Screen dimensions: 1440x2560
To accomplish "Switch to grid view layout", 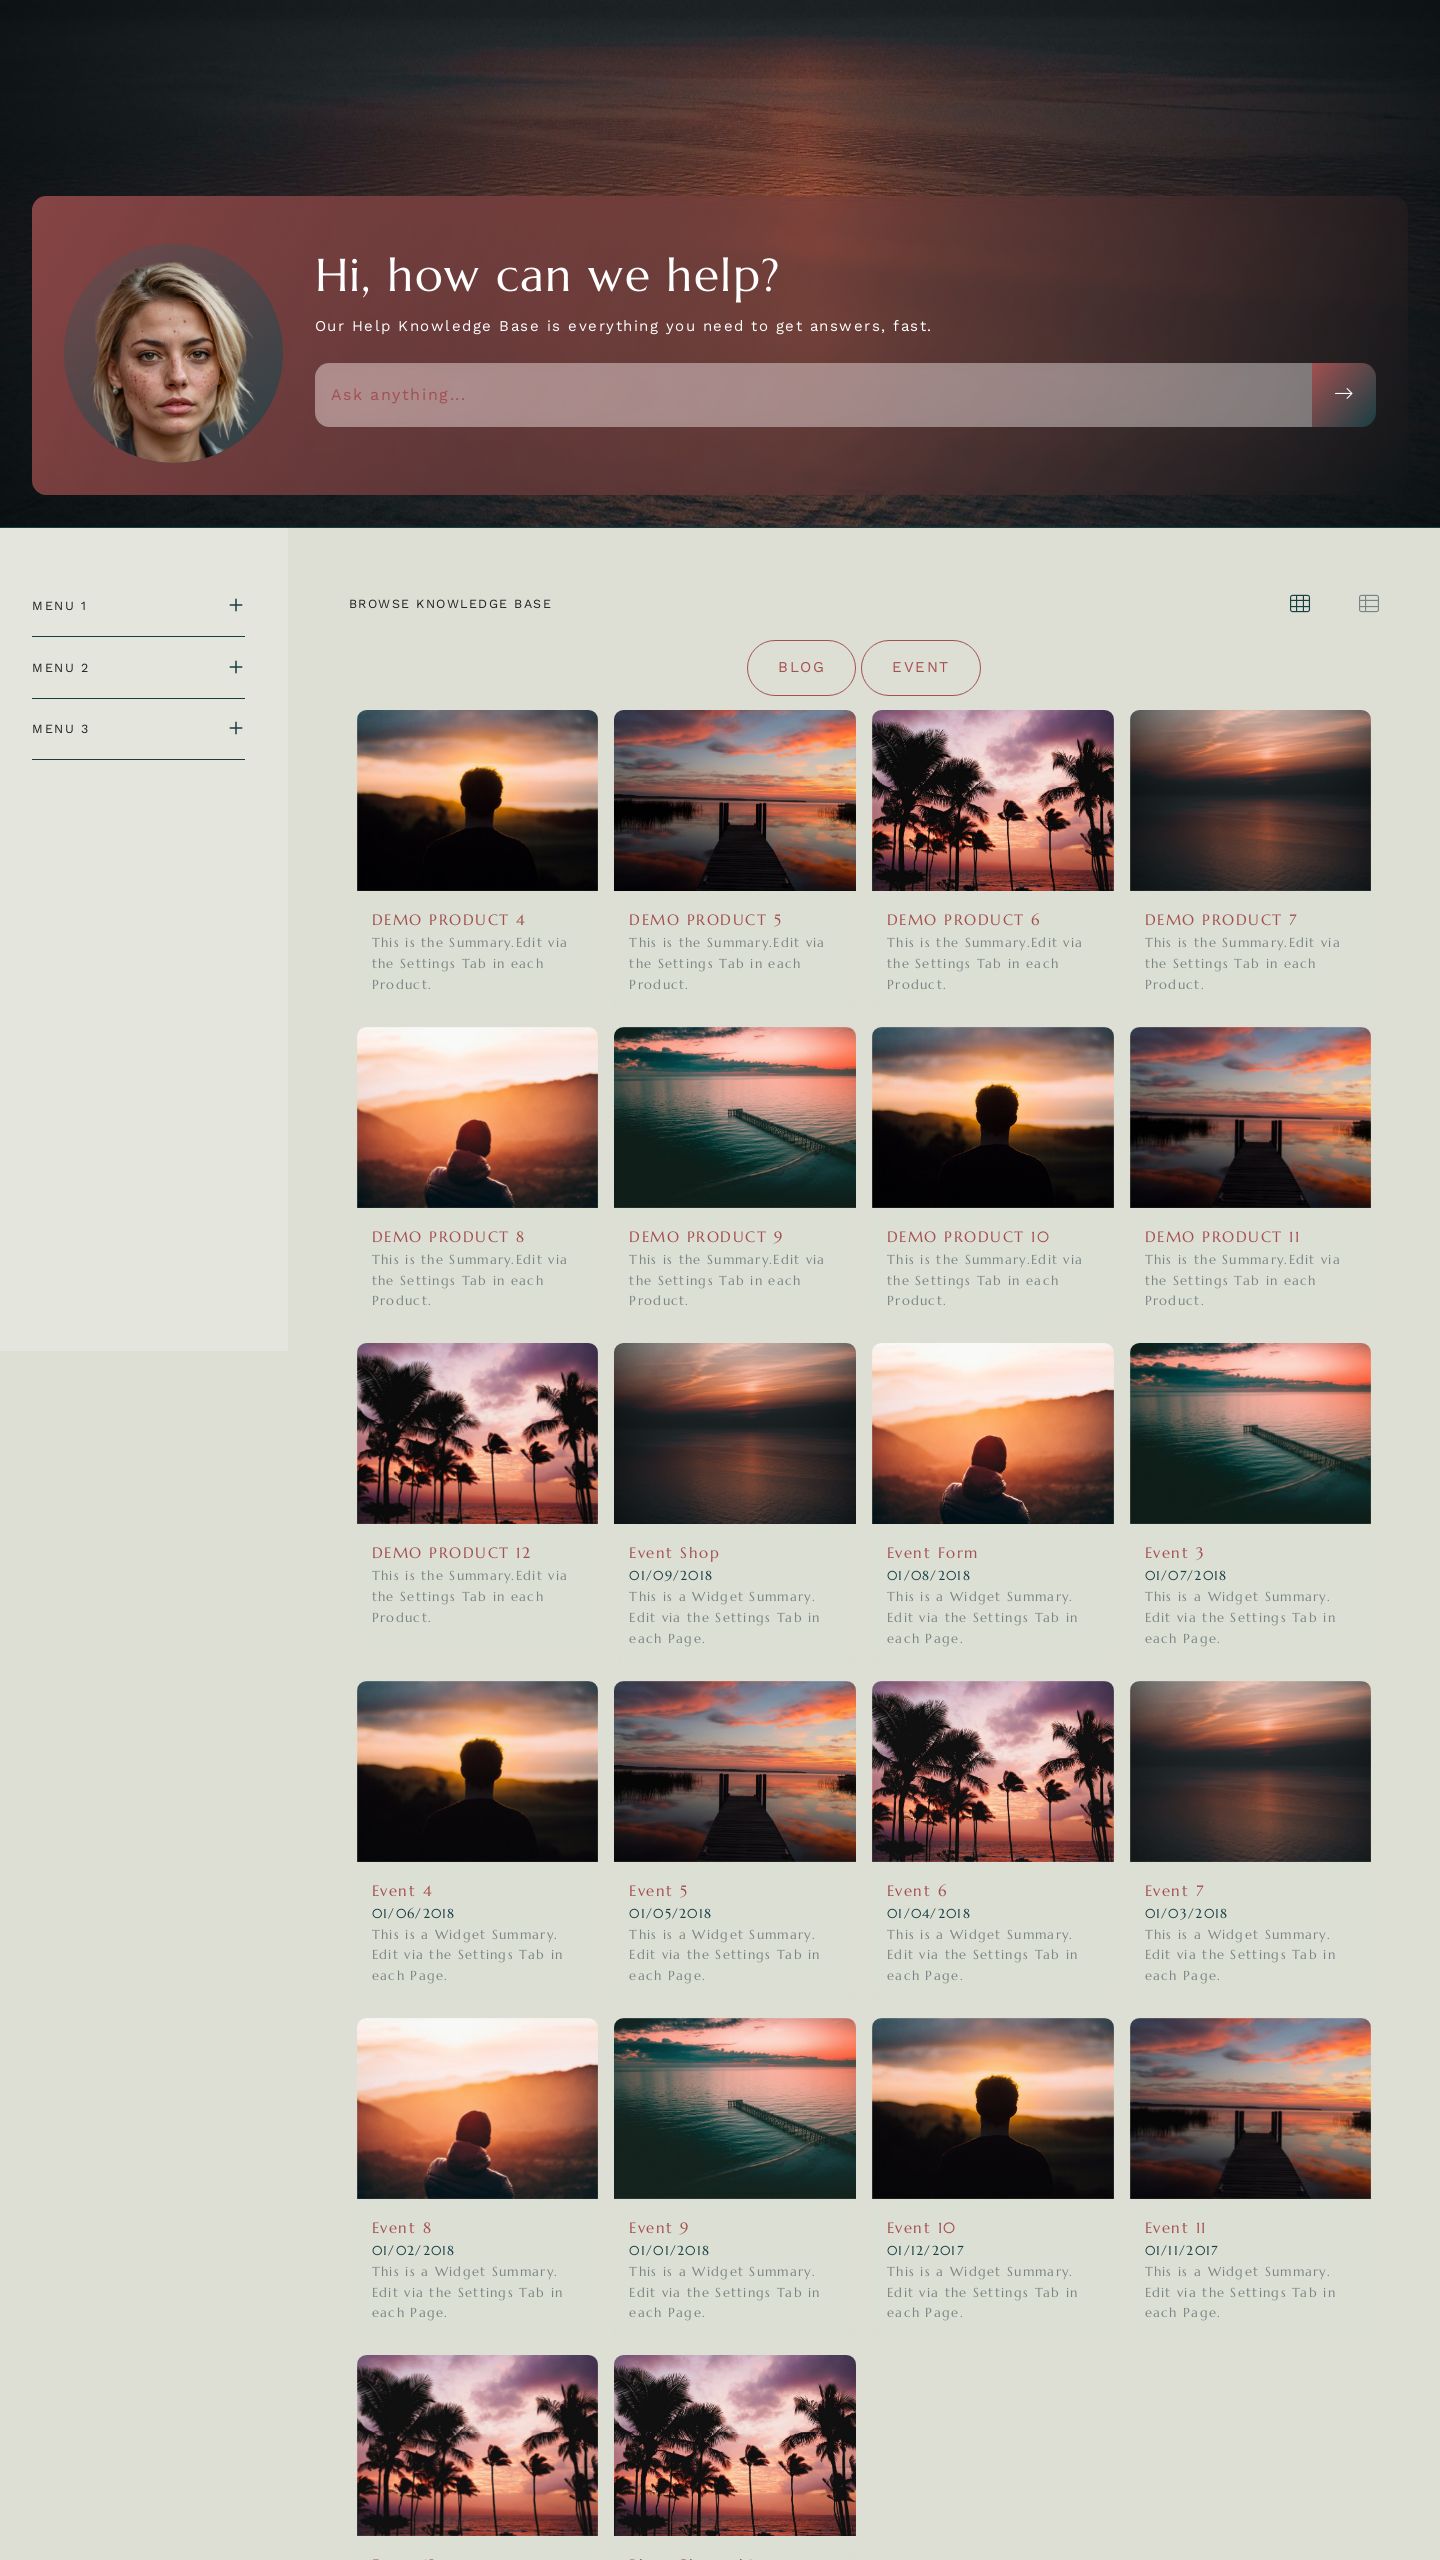I will pyautogui.click(x=1299, y=603).
